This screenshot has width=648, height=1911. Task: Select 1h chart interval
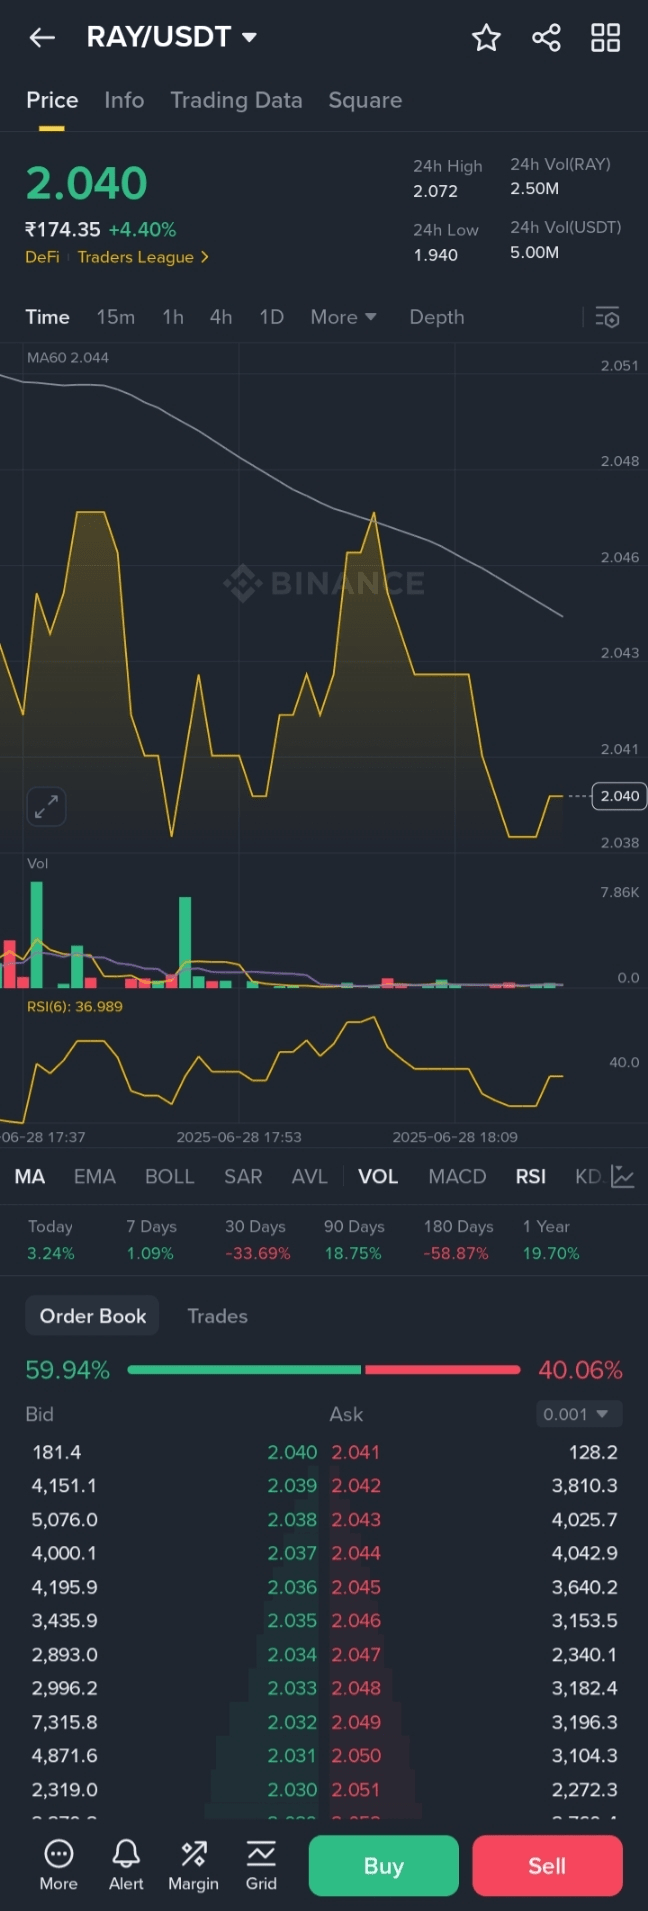[173, 317]
